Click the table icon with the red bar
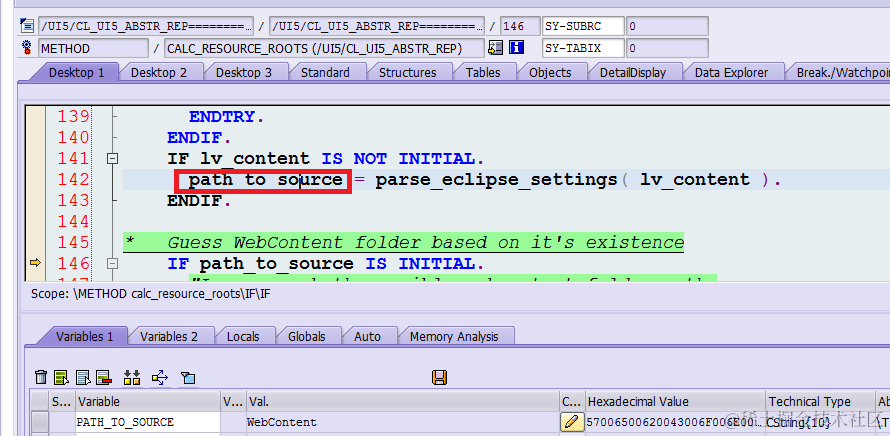890x436 pixels. (103, 377)
